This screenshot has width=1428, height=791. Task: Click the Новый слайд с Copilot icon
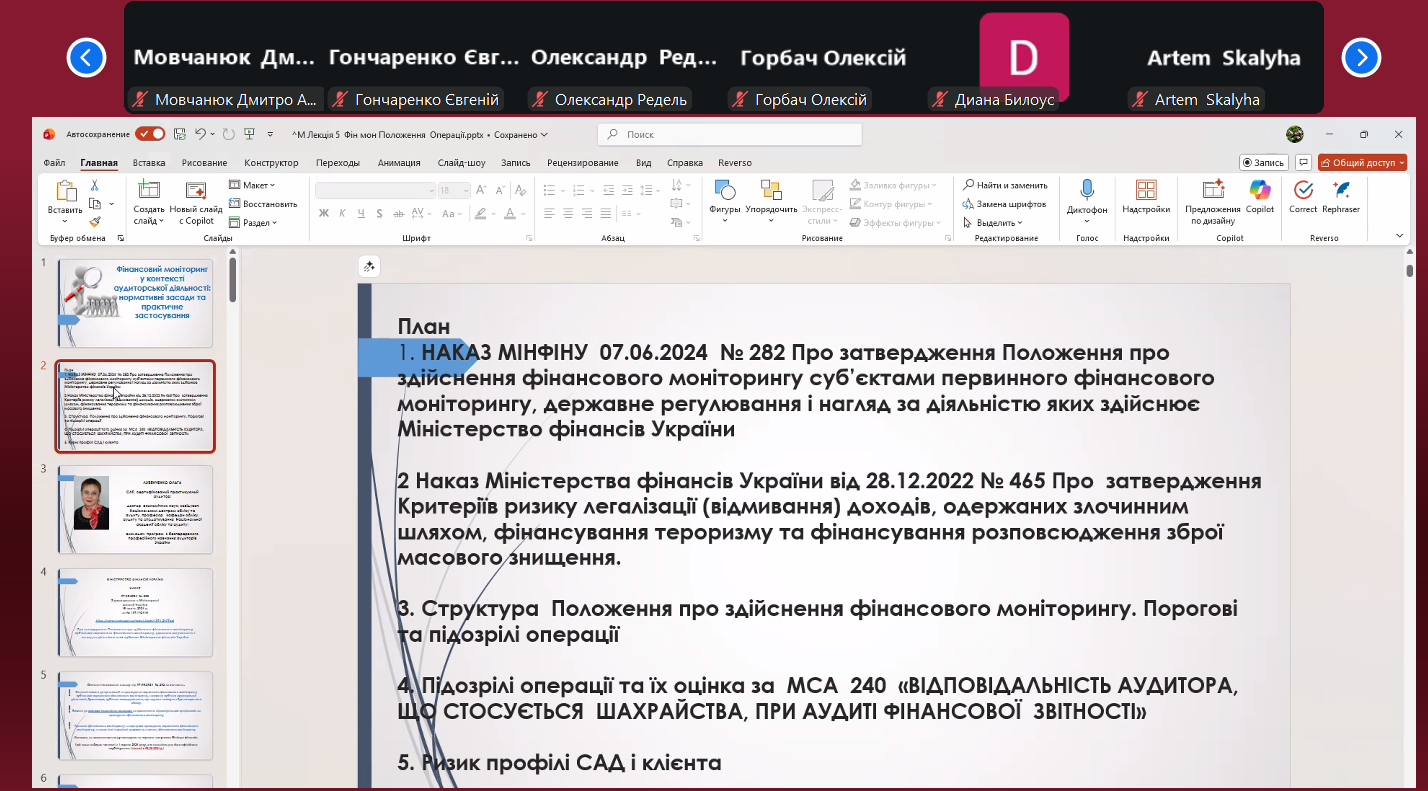click(x=196, y=191)
